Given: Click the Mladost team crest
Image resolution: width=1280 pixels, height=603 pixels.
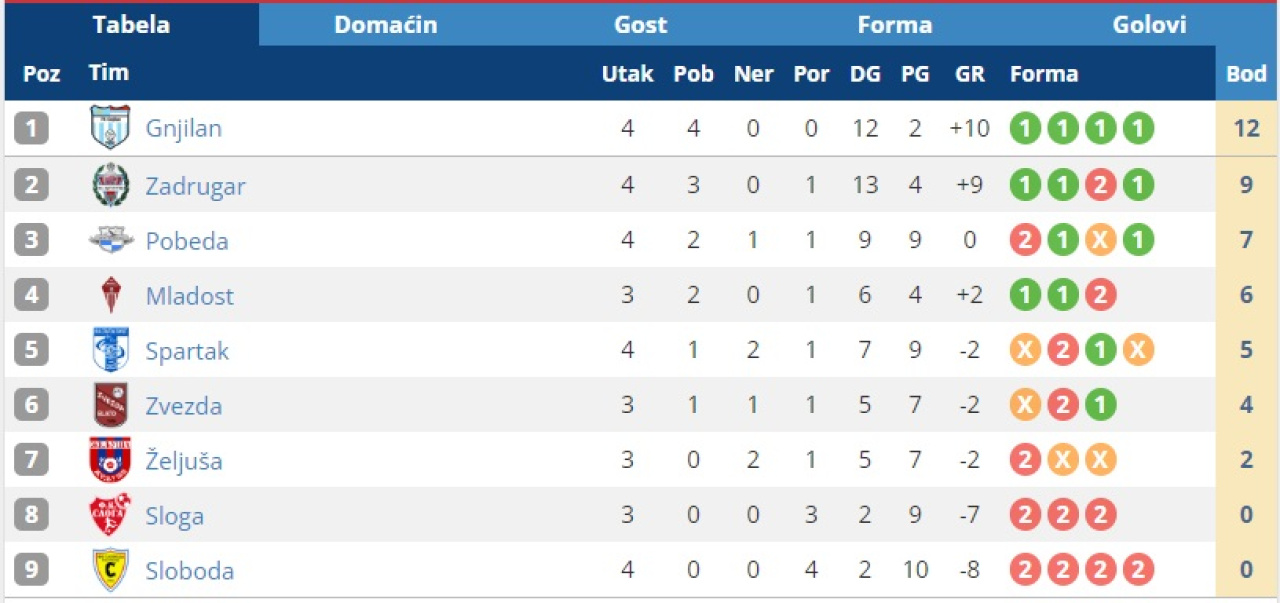Looking at the screenshot, I should (x=110, y=296).
